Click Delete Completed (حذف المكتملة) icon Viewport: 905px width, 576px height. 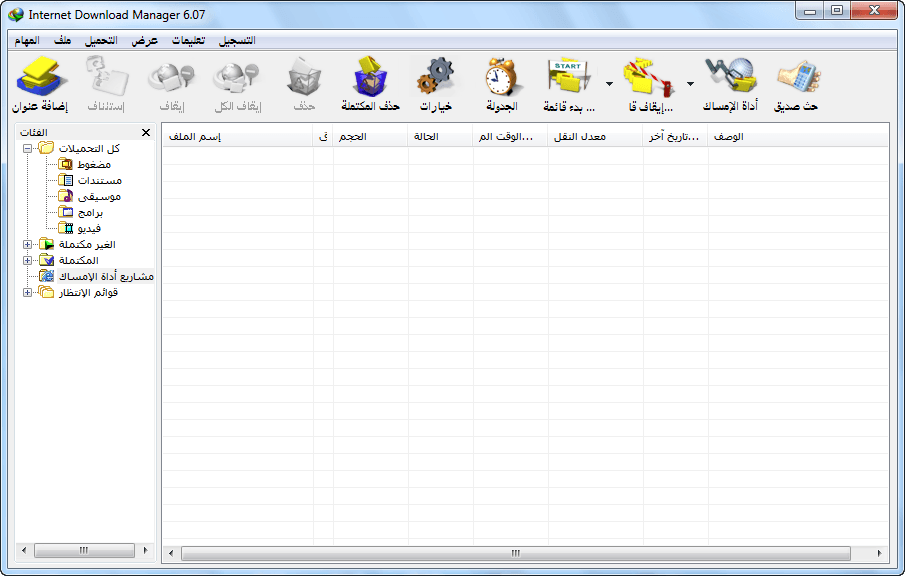pyautogui.click(x=370, y=77)
